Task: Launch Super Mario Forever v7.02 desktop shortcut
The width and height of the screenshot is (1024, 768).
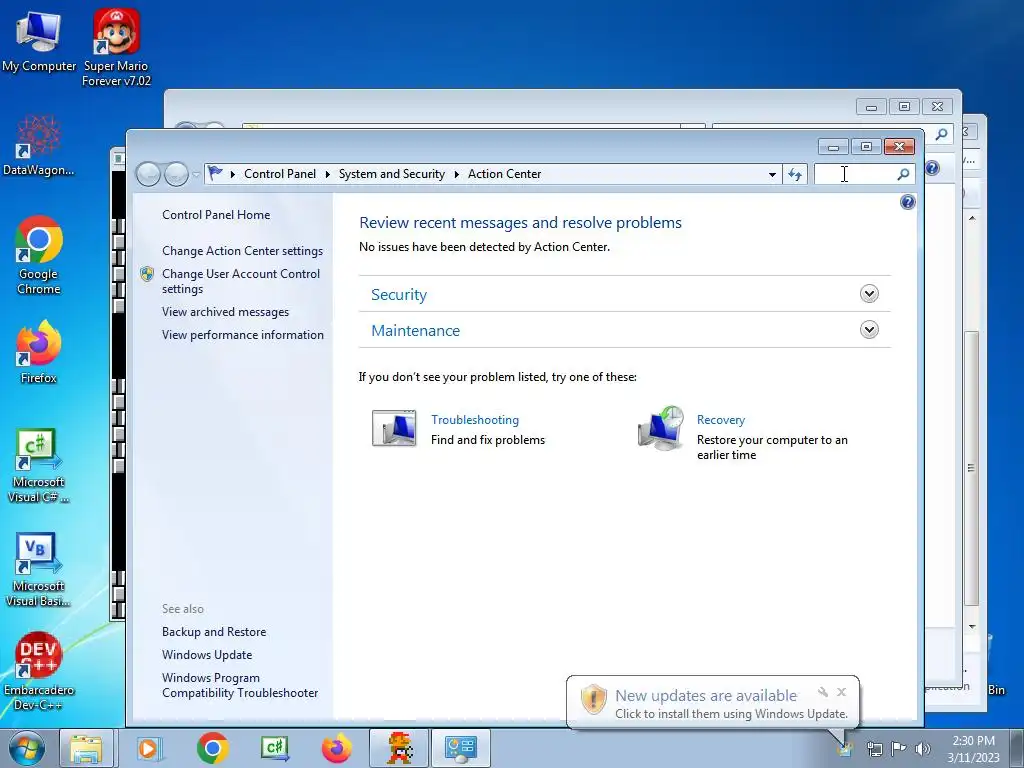Action: pos(116,47)
